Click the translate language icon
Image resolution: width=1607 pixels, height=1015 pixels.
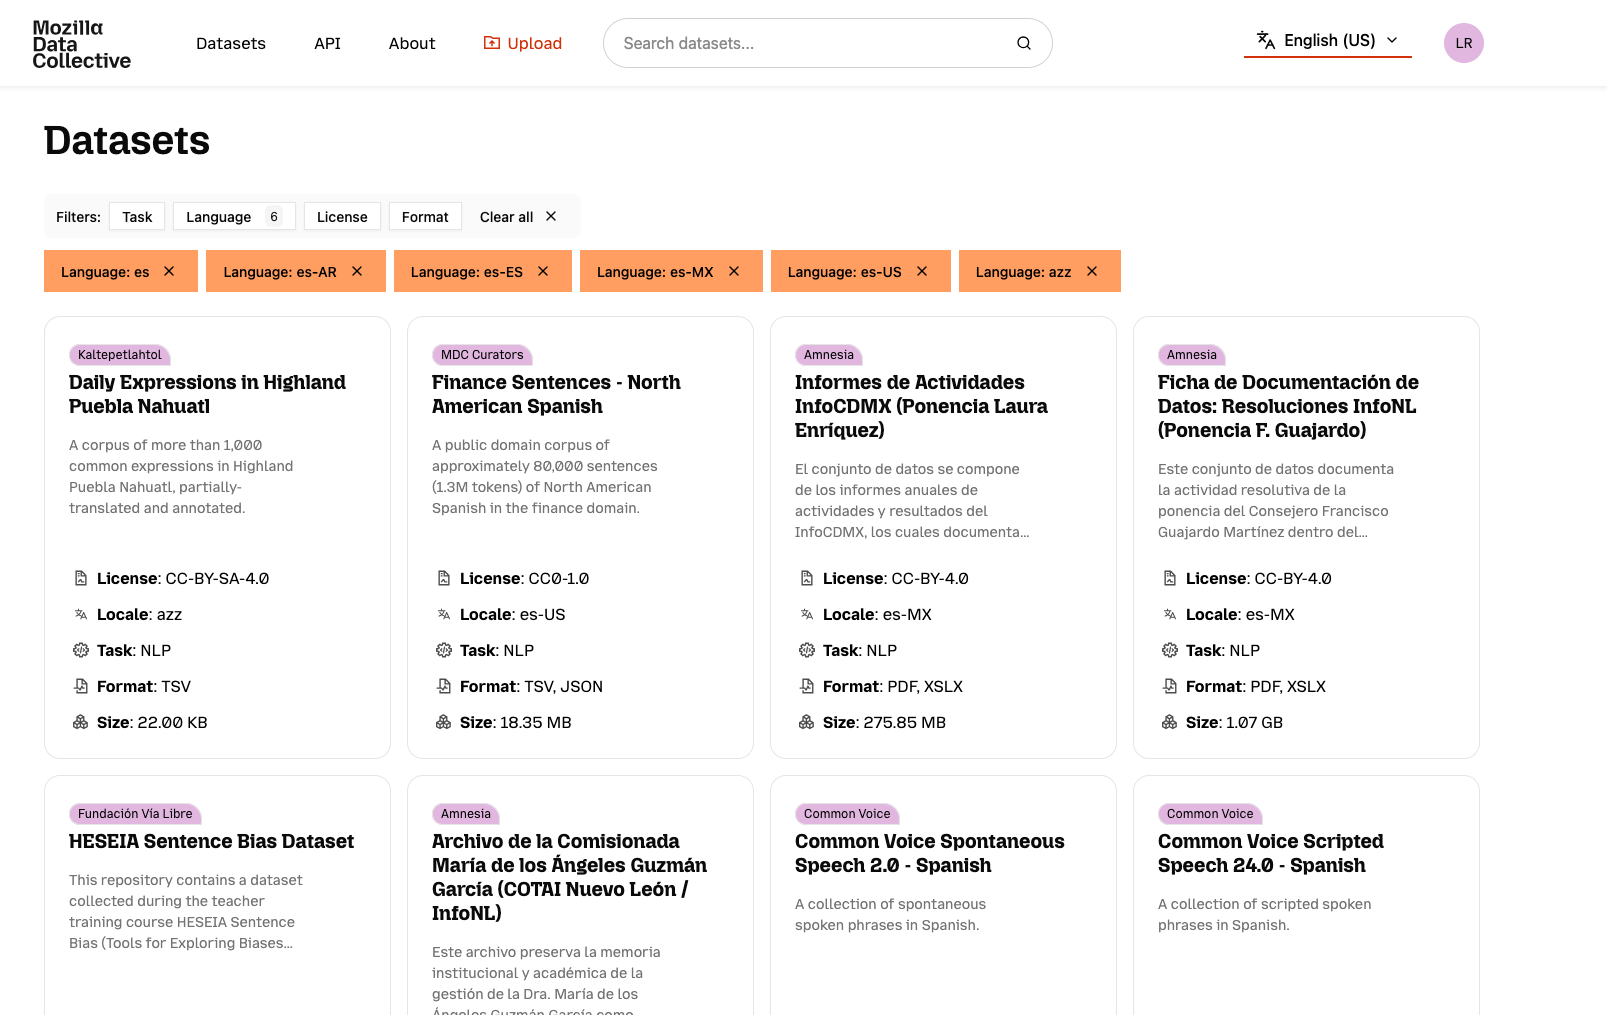coord(1266,40)
